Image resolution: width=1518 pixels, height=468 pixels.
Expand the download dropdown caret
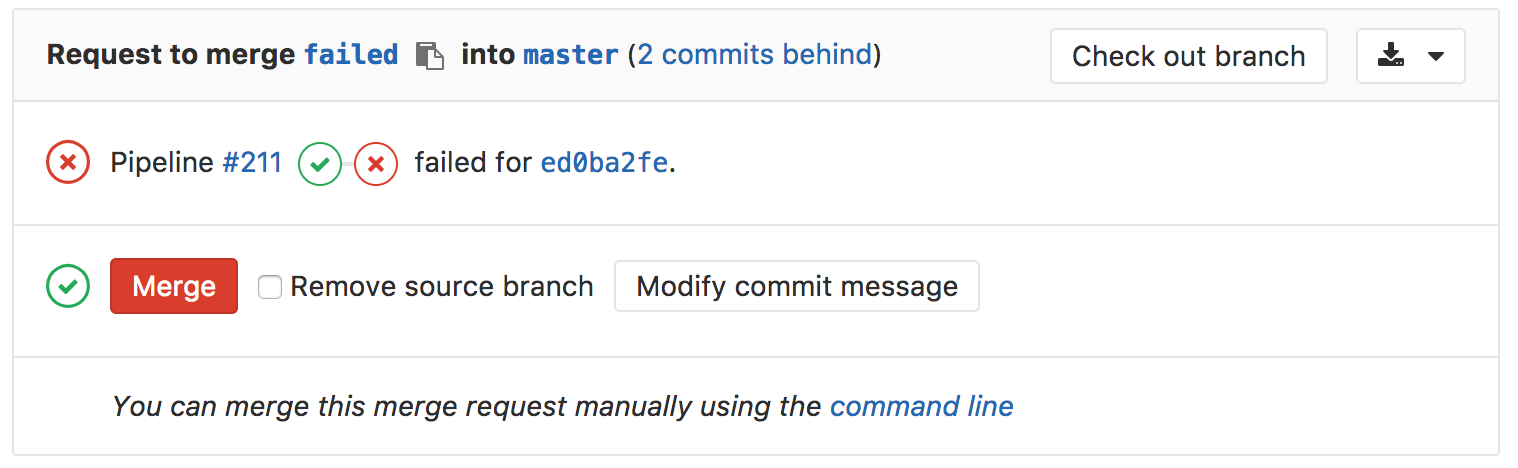click(1436, 56)
